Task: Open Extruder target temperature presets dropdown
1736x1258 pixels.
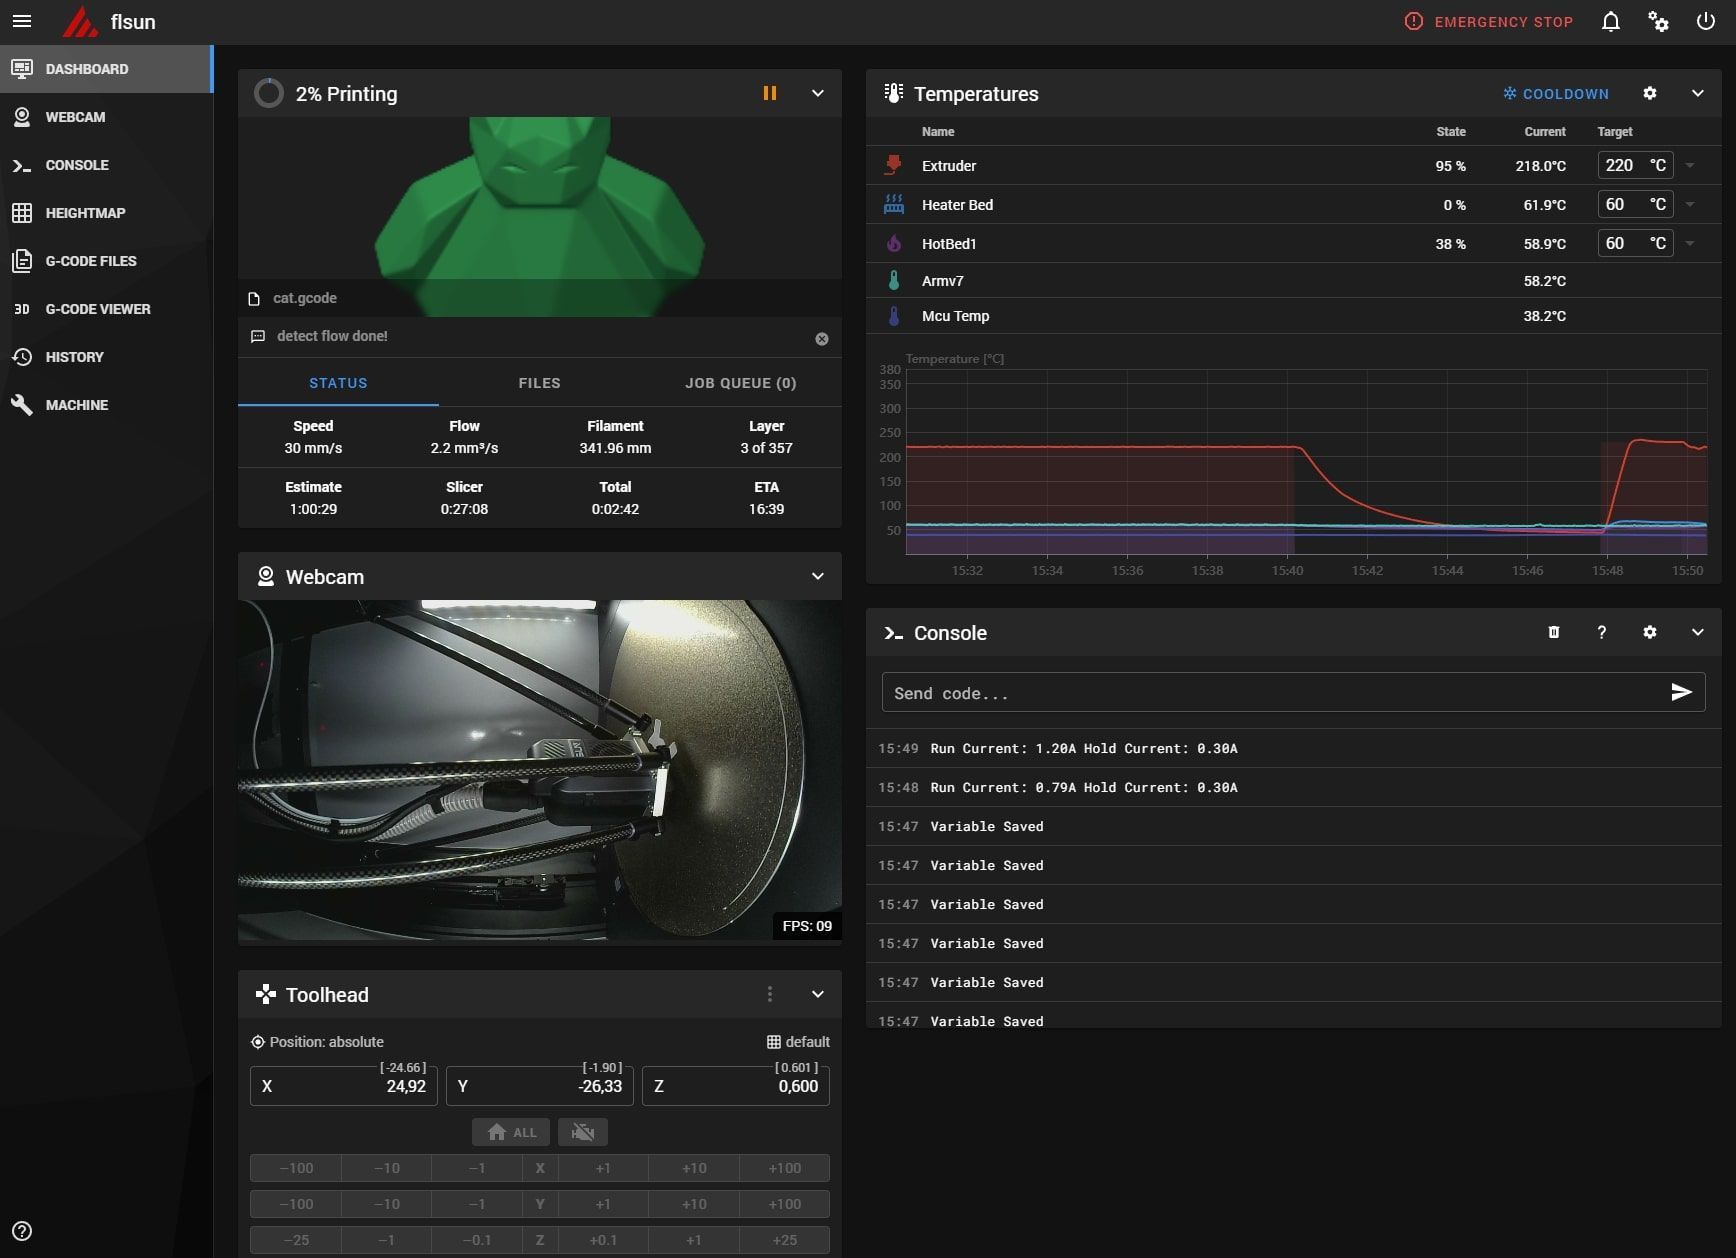Action: coord(1690,166)
